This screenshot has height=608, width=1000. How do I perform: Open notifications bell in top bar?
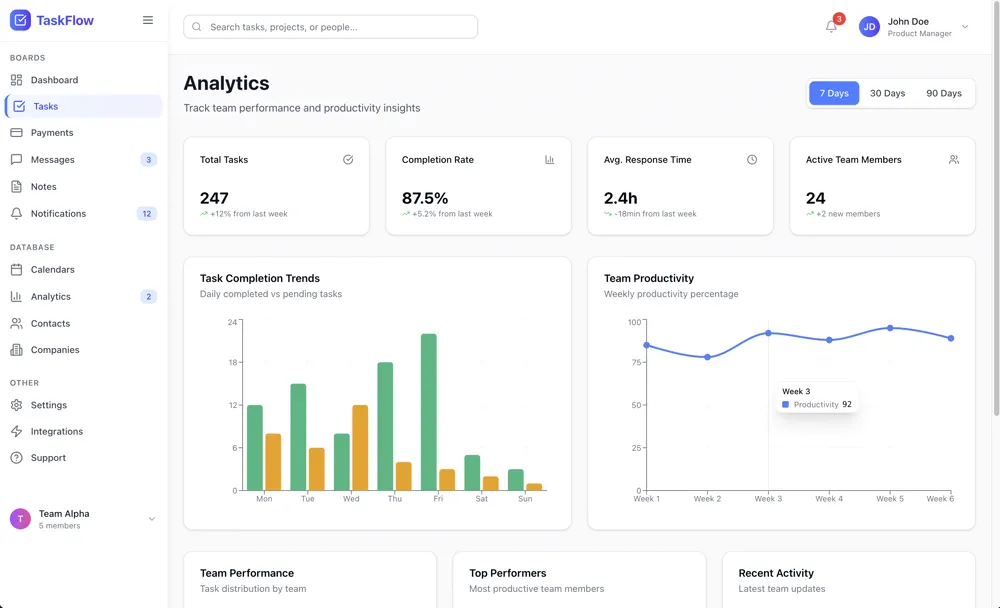(831, 27)
